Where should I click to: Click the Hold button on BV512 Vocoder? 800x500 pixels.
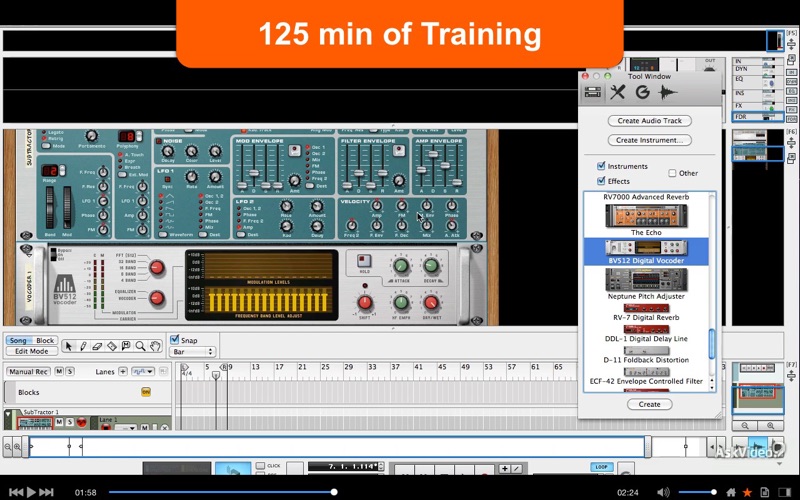click(x=364, y=261)
